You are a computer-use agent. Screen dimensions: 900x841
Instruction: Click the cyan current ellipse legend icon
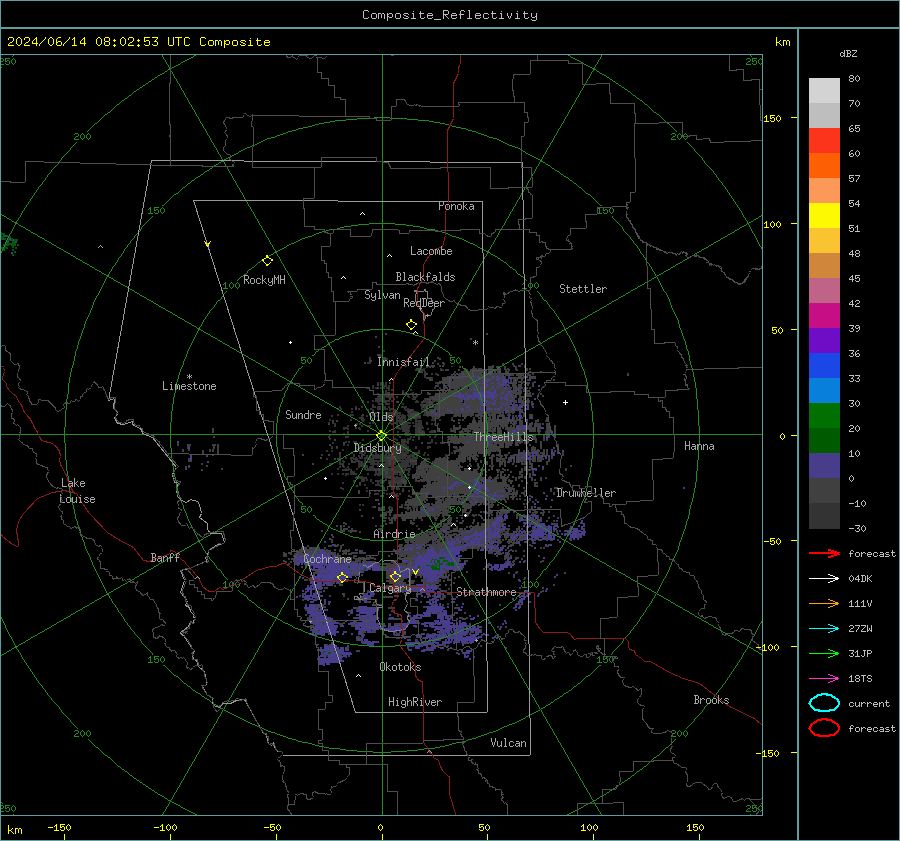tap(824, 703)
